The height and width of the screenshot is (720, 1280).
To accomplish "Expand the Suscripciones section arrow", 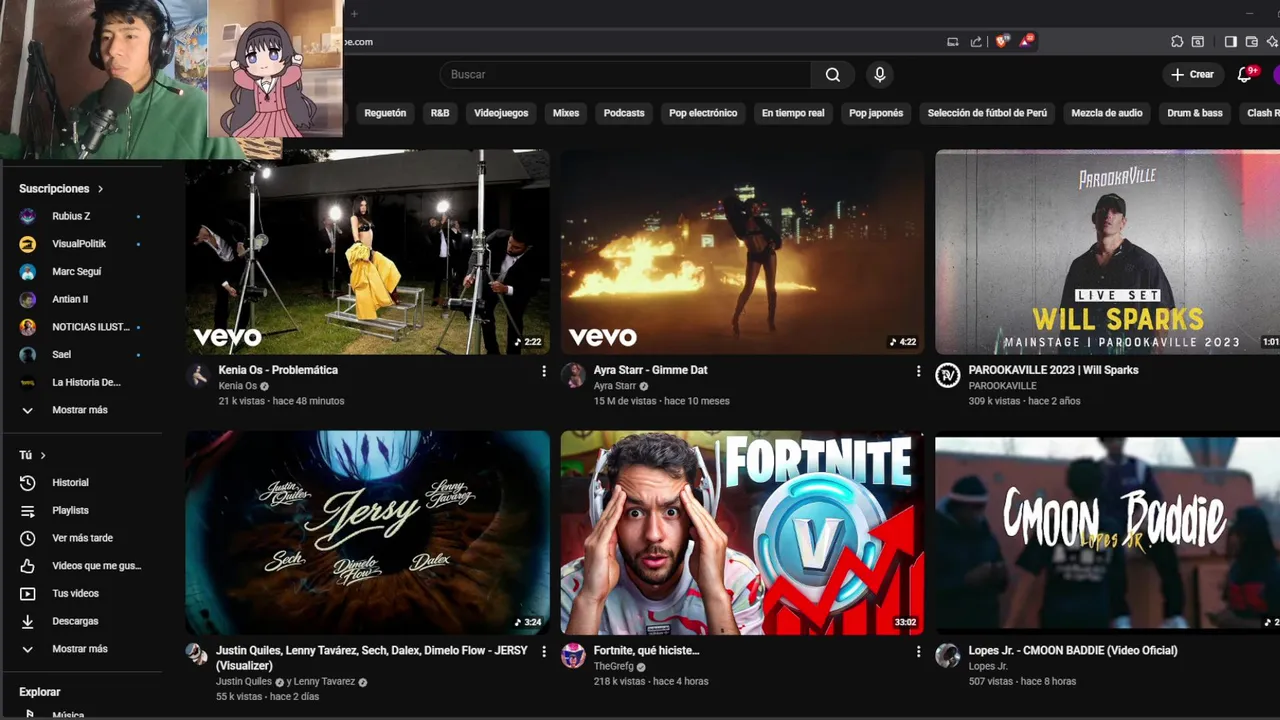I will (x=100, y=189).
